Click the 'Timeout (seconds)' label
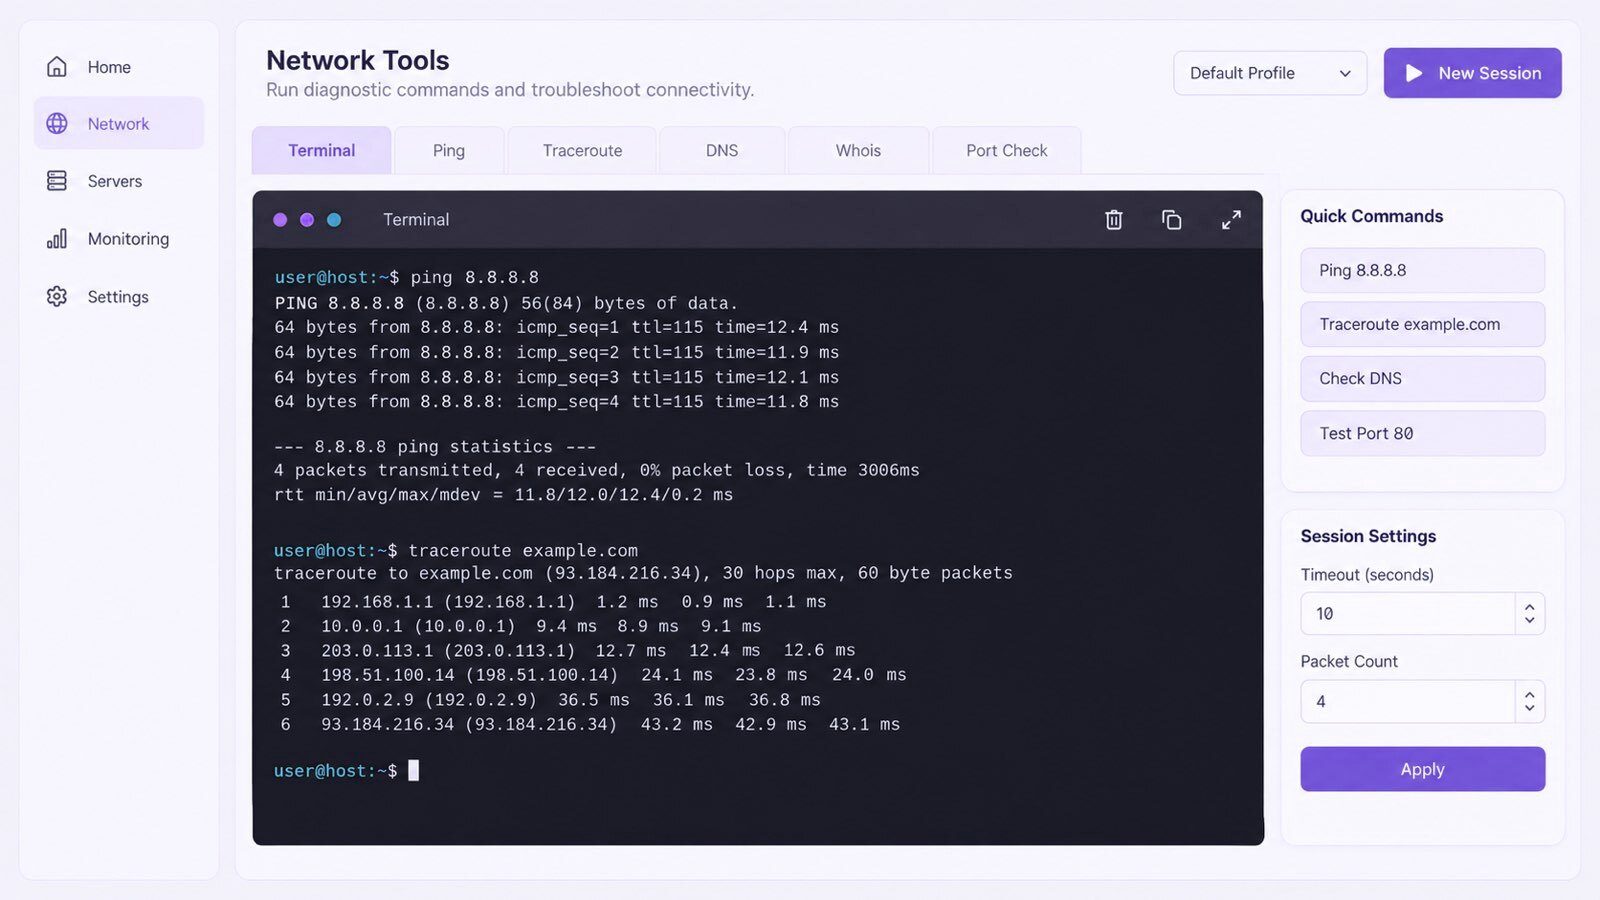Image resolution: width=1600 pixels, height=900 pixels. click(x=1367, y=575)
